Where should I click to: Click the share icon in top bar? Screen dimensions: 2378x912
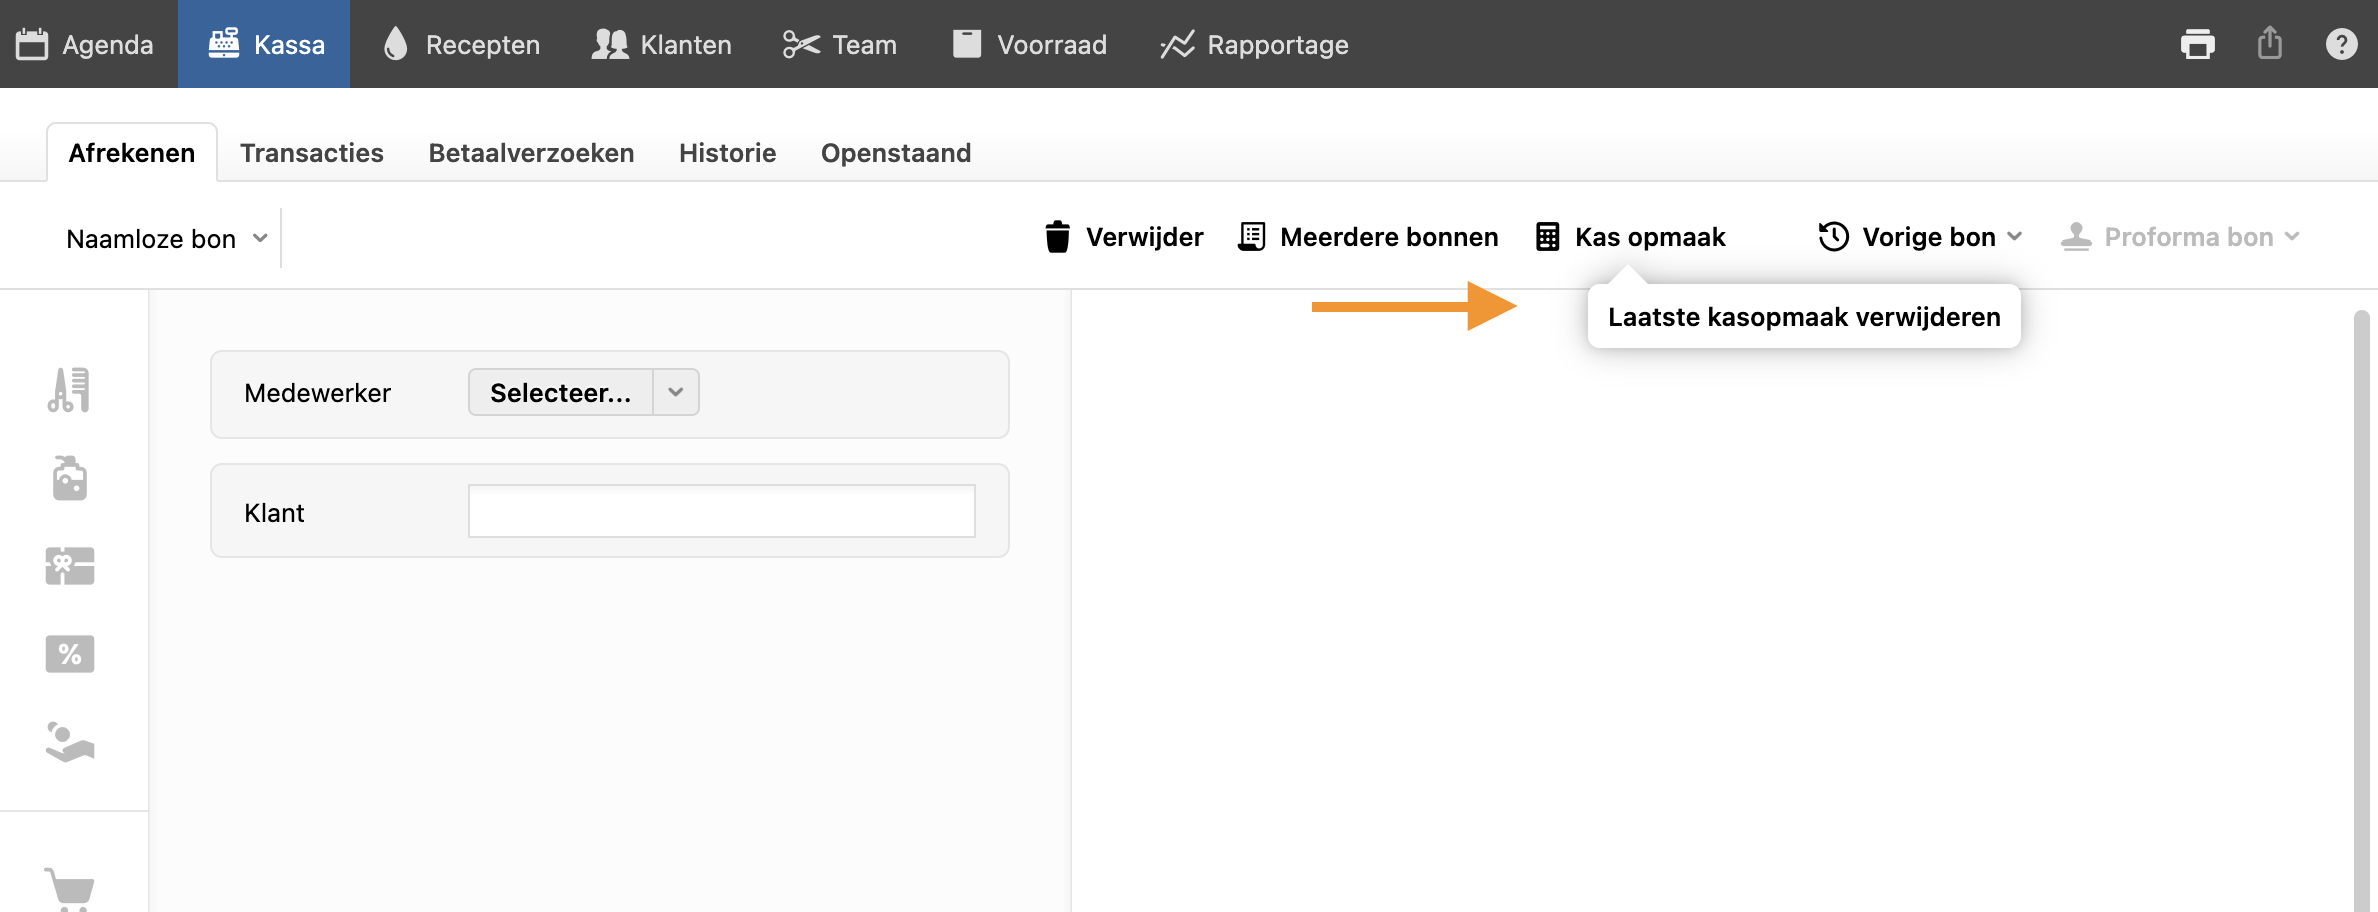2269,44
